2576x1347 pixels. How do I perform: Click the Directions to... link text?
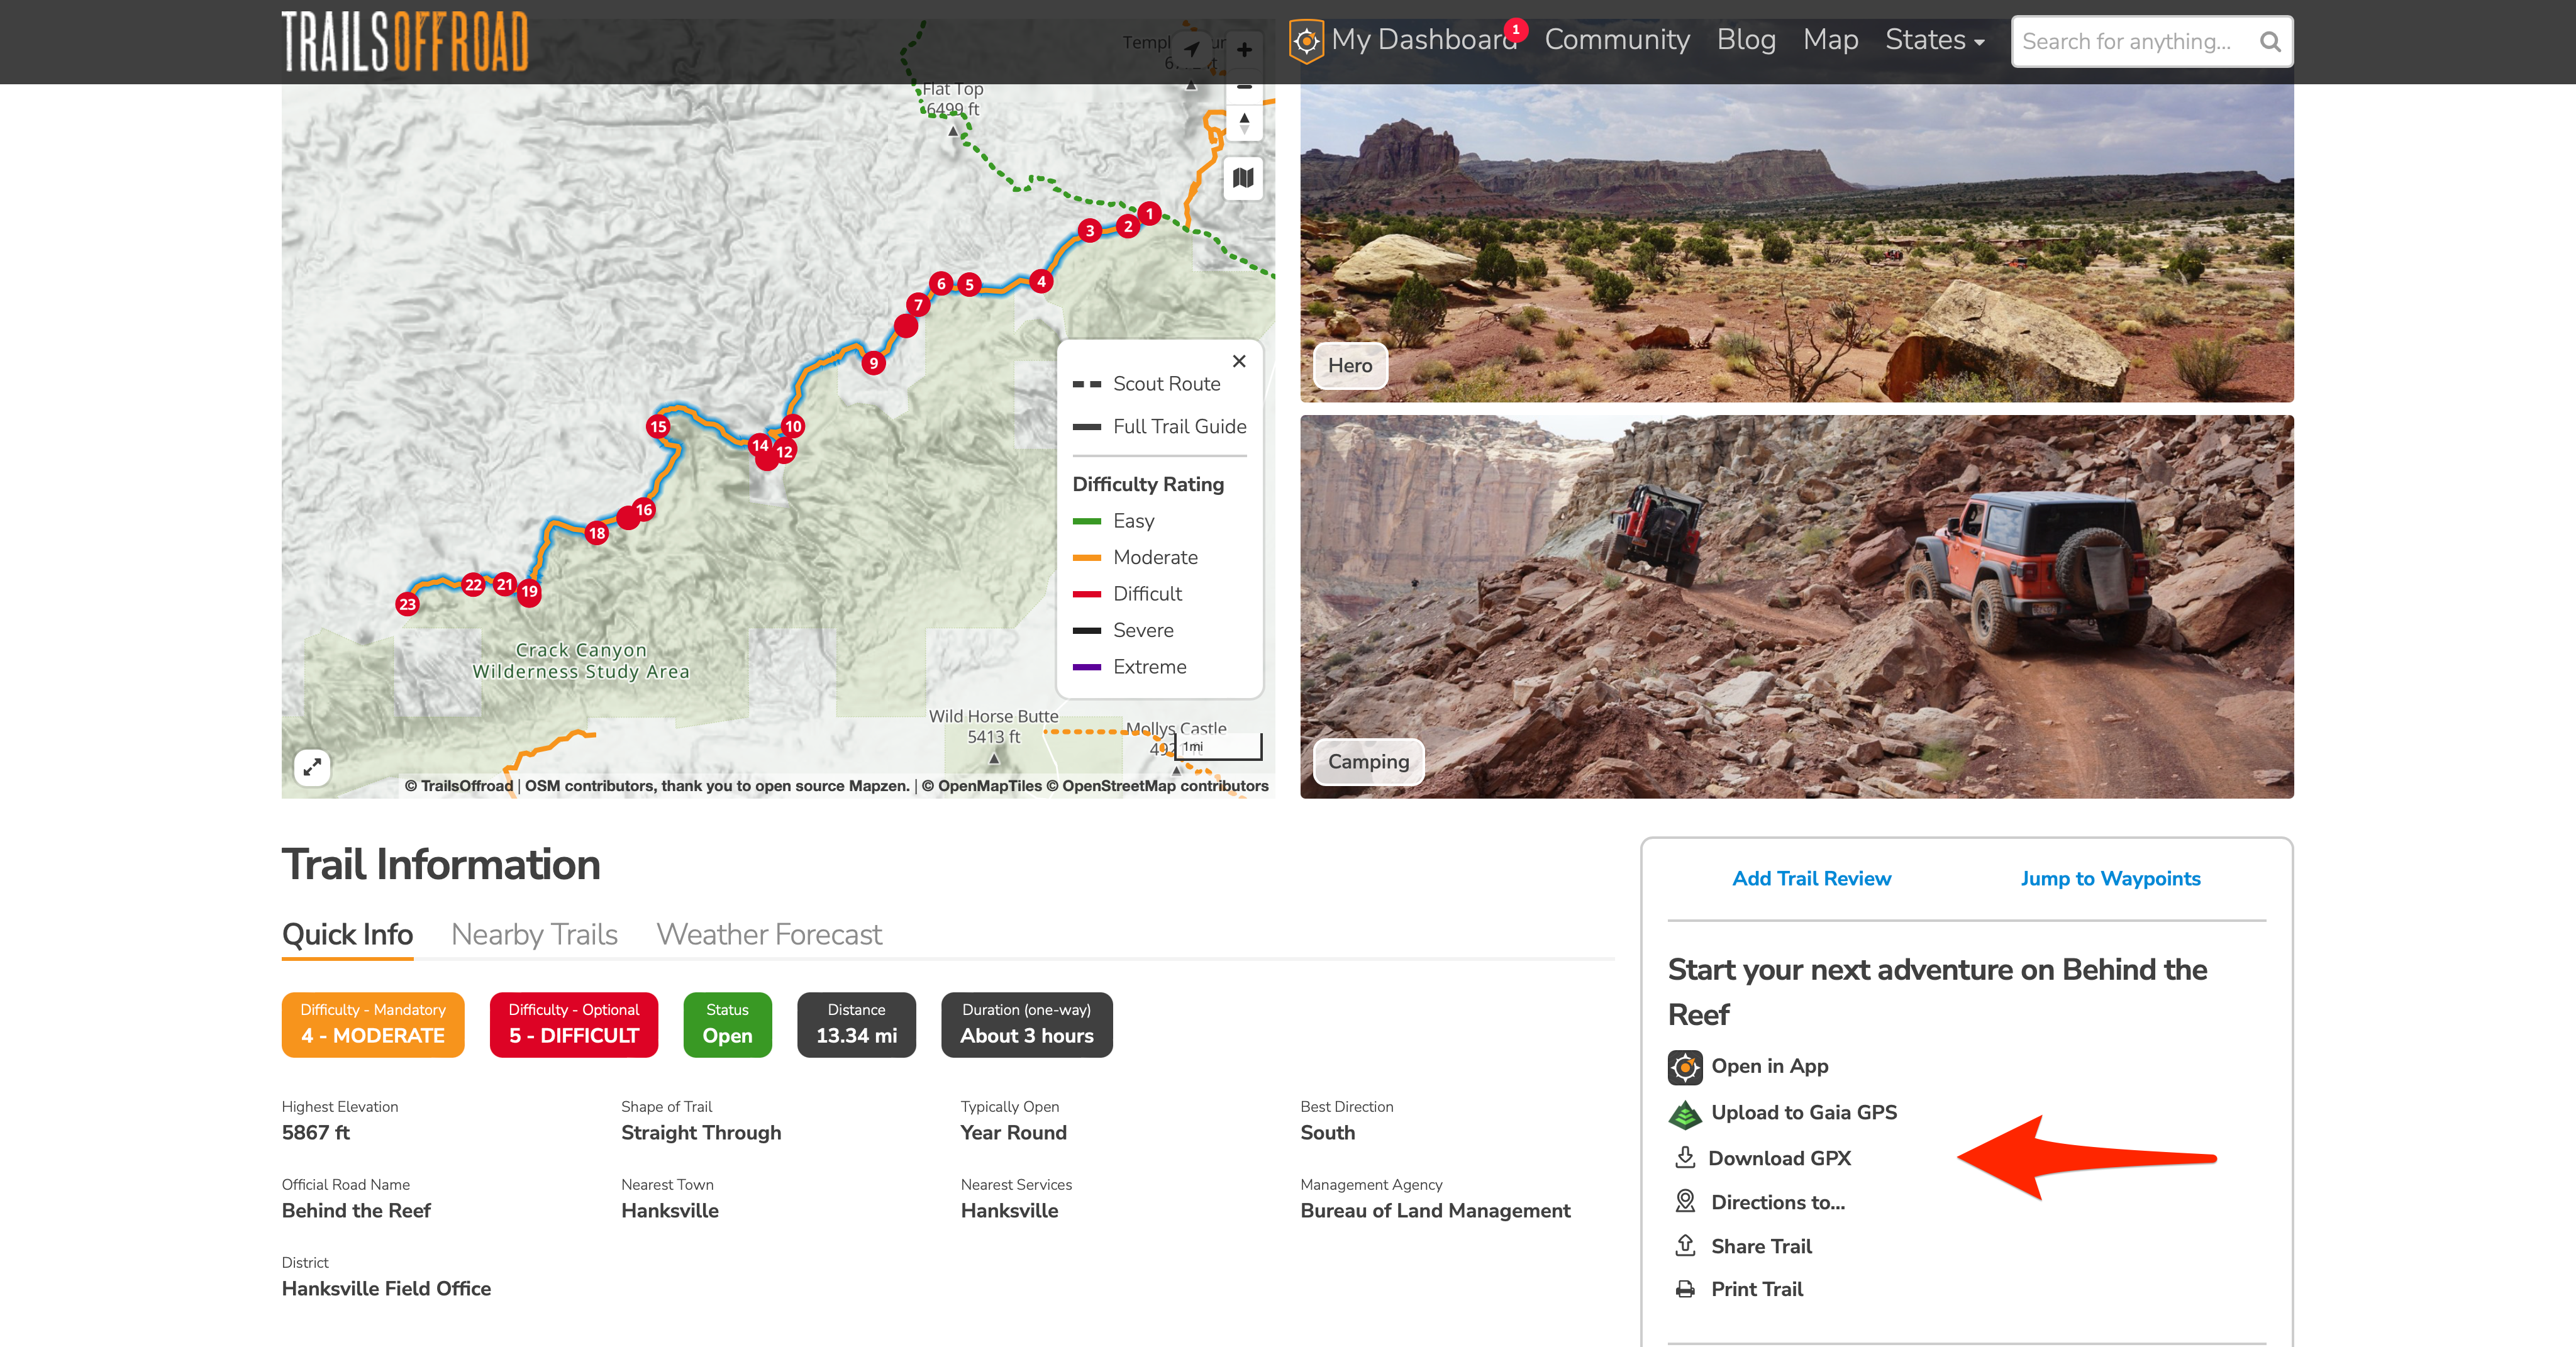[x=1778, y=1202]
